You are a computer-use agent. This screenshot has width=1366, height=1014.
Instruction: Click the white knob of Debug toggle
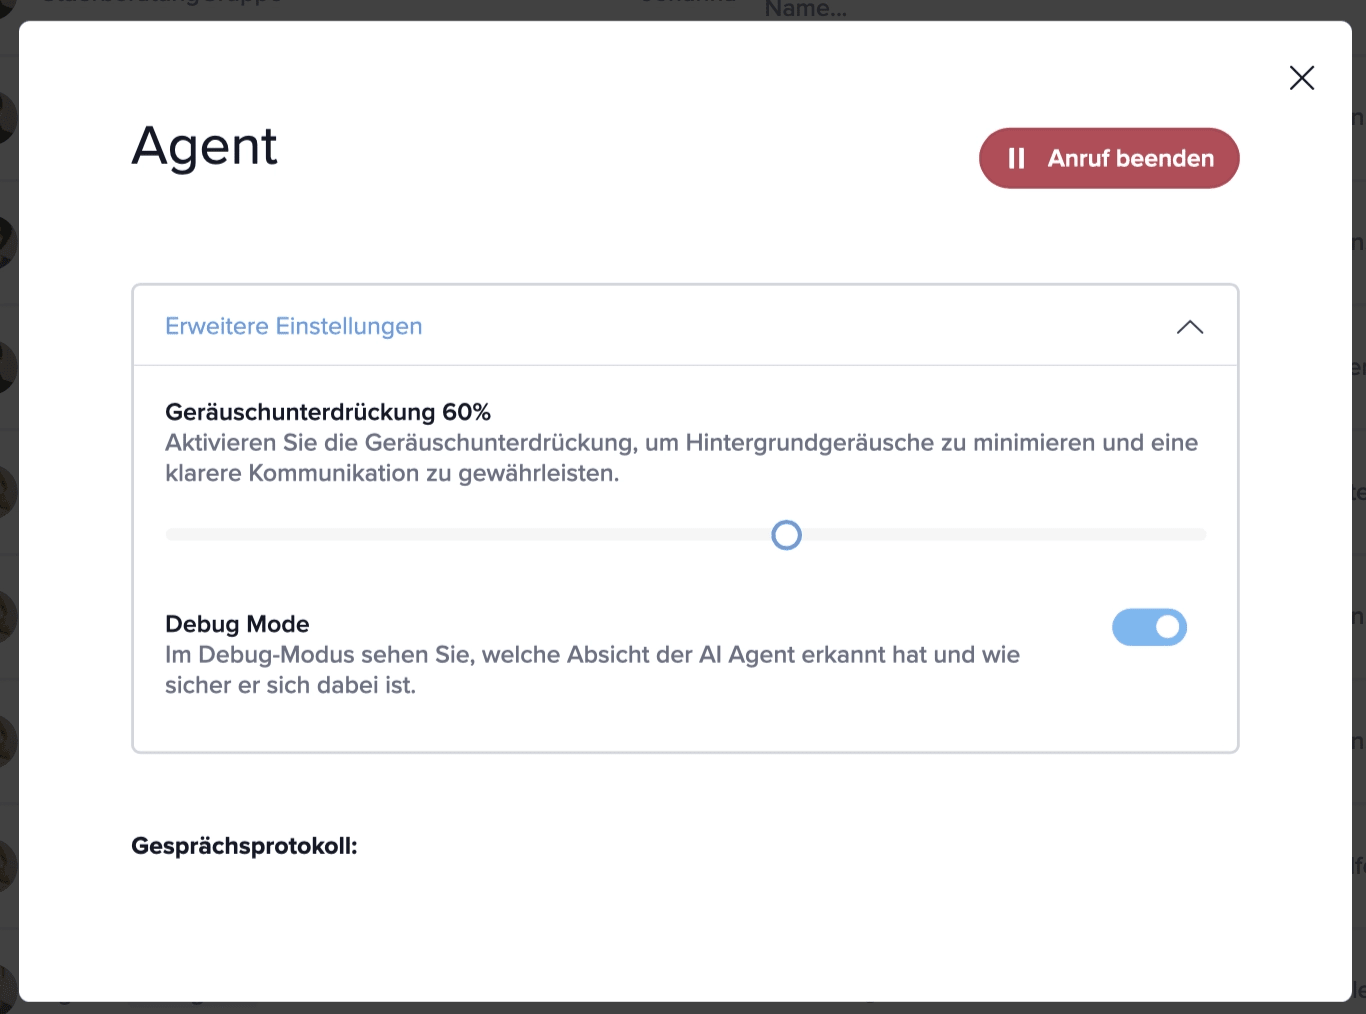1167,627
